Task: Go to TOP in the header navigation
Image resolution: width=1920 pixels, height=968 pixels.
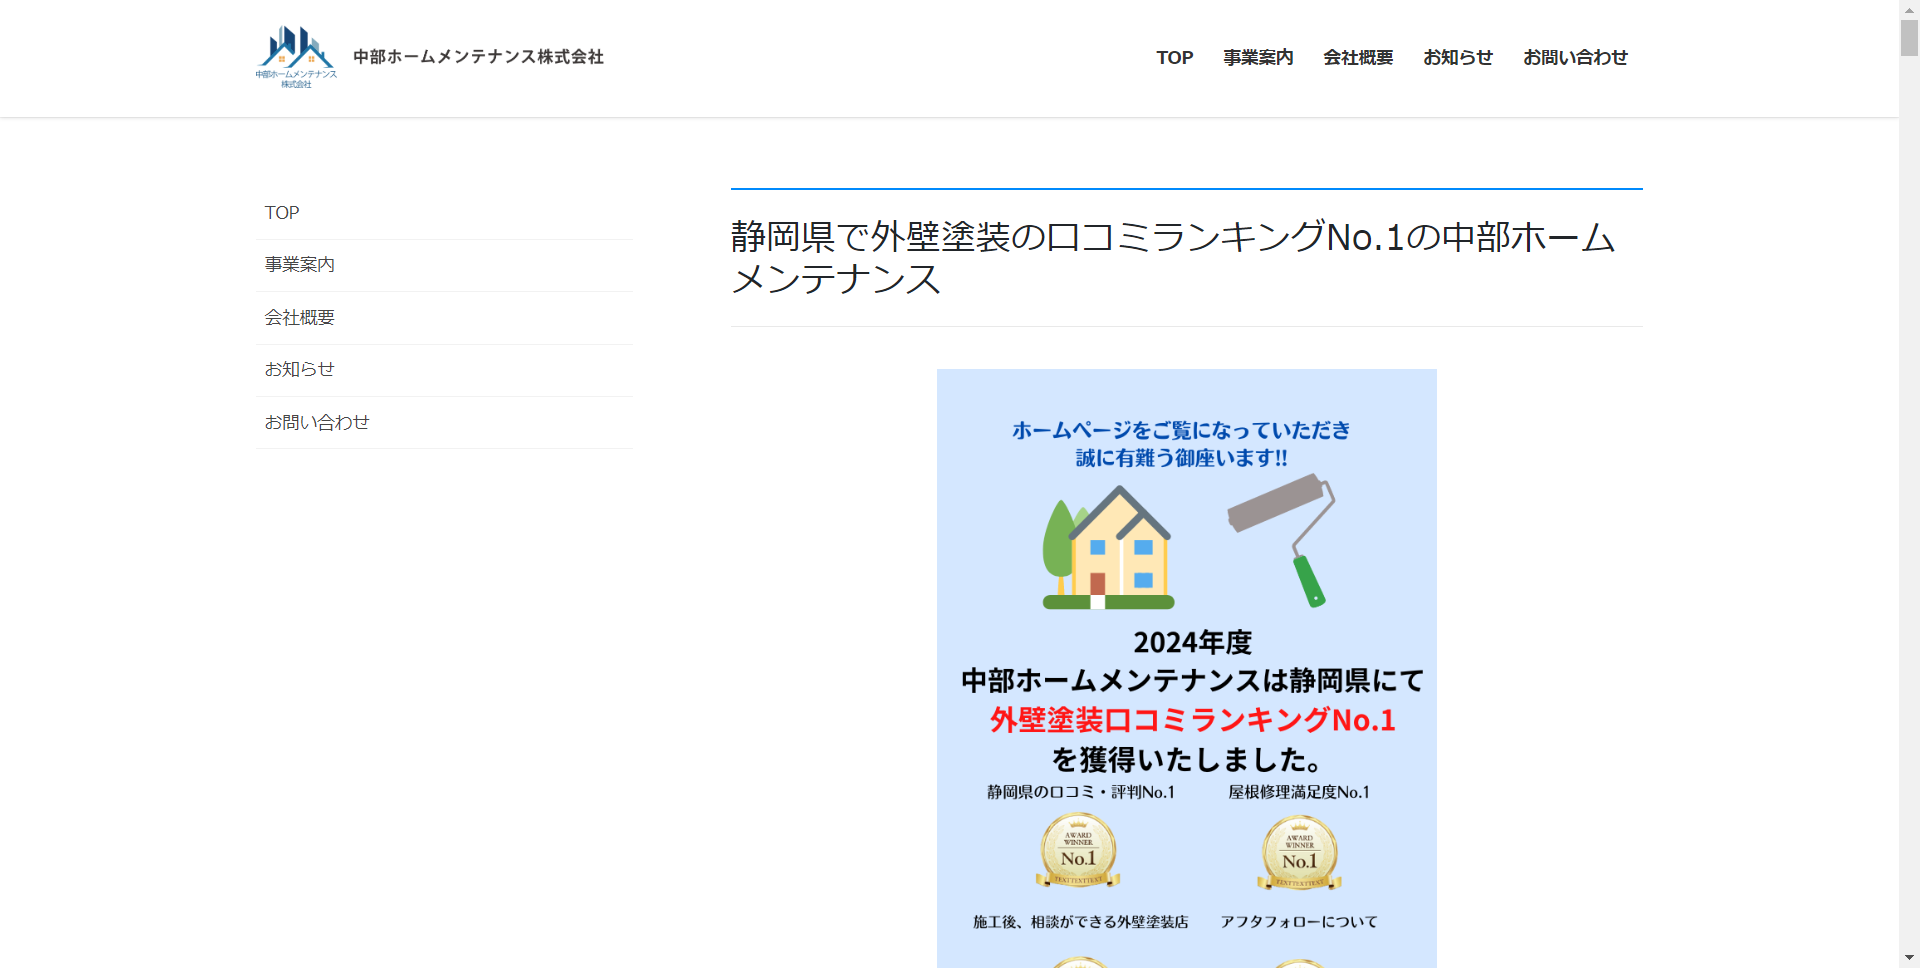Action: tap(1175, 58)
